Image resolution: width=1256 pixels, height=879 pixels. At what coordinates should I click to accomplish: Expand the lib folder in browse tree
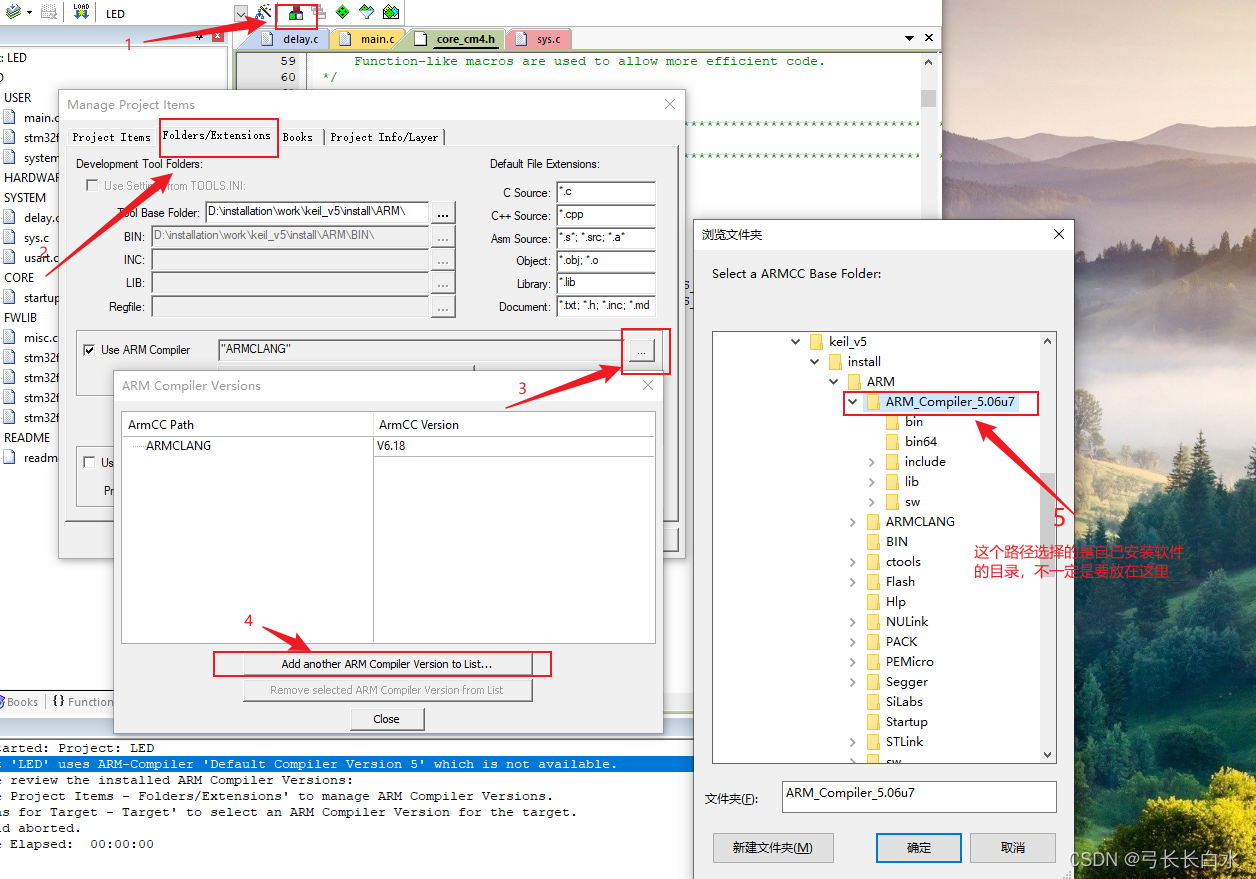coord(871,482)
